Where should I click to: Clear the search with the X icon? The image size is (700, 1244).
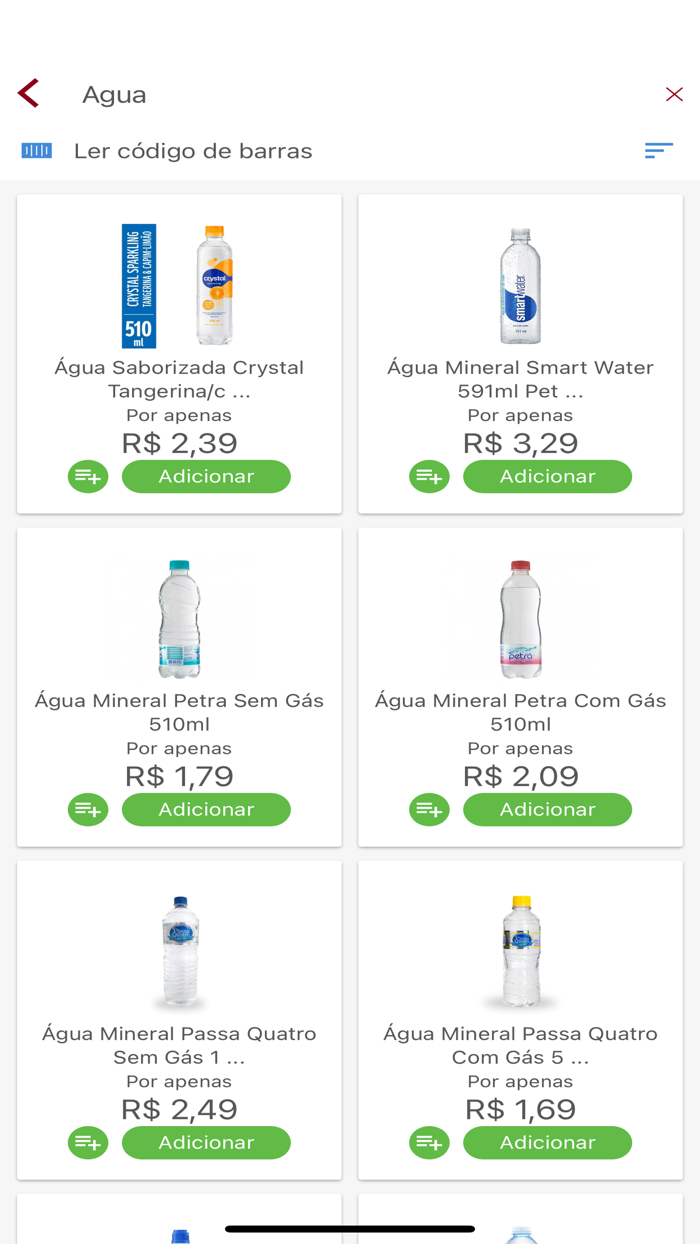point(674,93)
